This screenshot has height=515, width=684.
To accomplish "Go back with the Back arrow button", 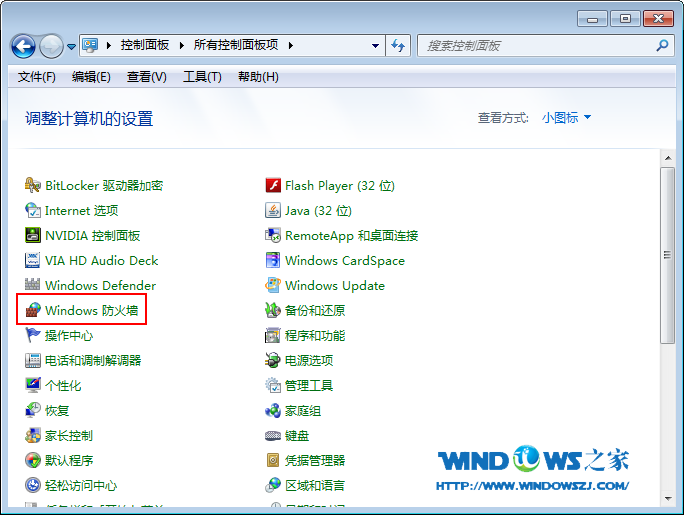I will (x=24, y=46).
